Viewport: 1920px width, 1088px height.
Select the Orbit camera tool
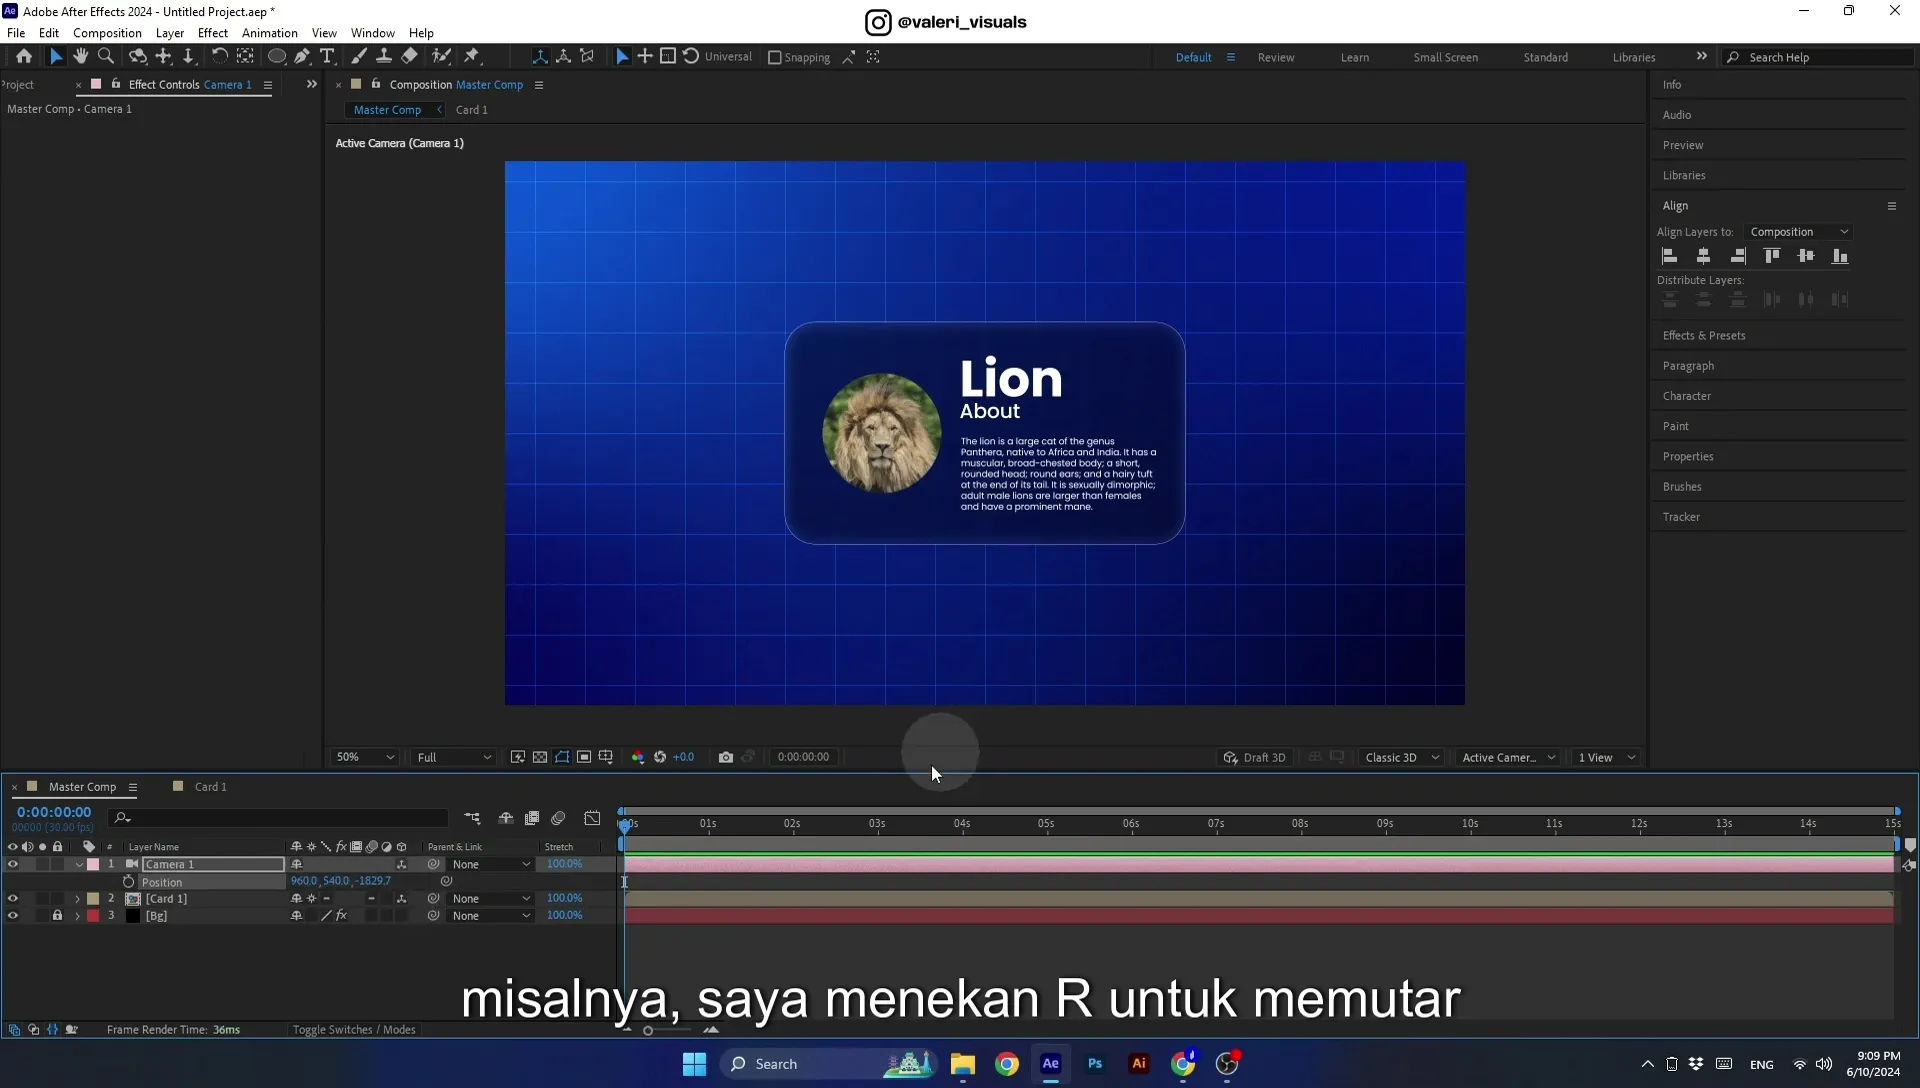(138, 57)
